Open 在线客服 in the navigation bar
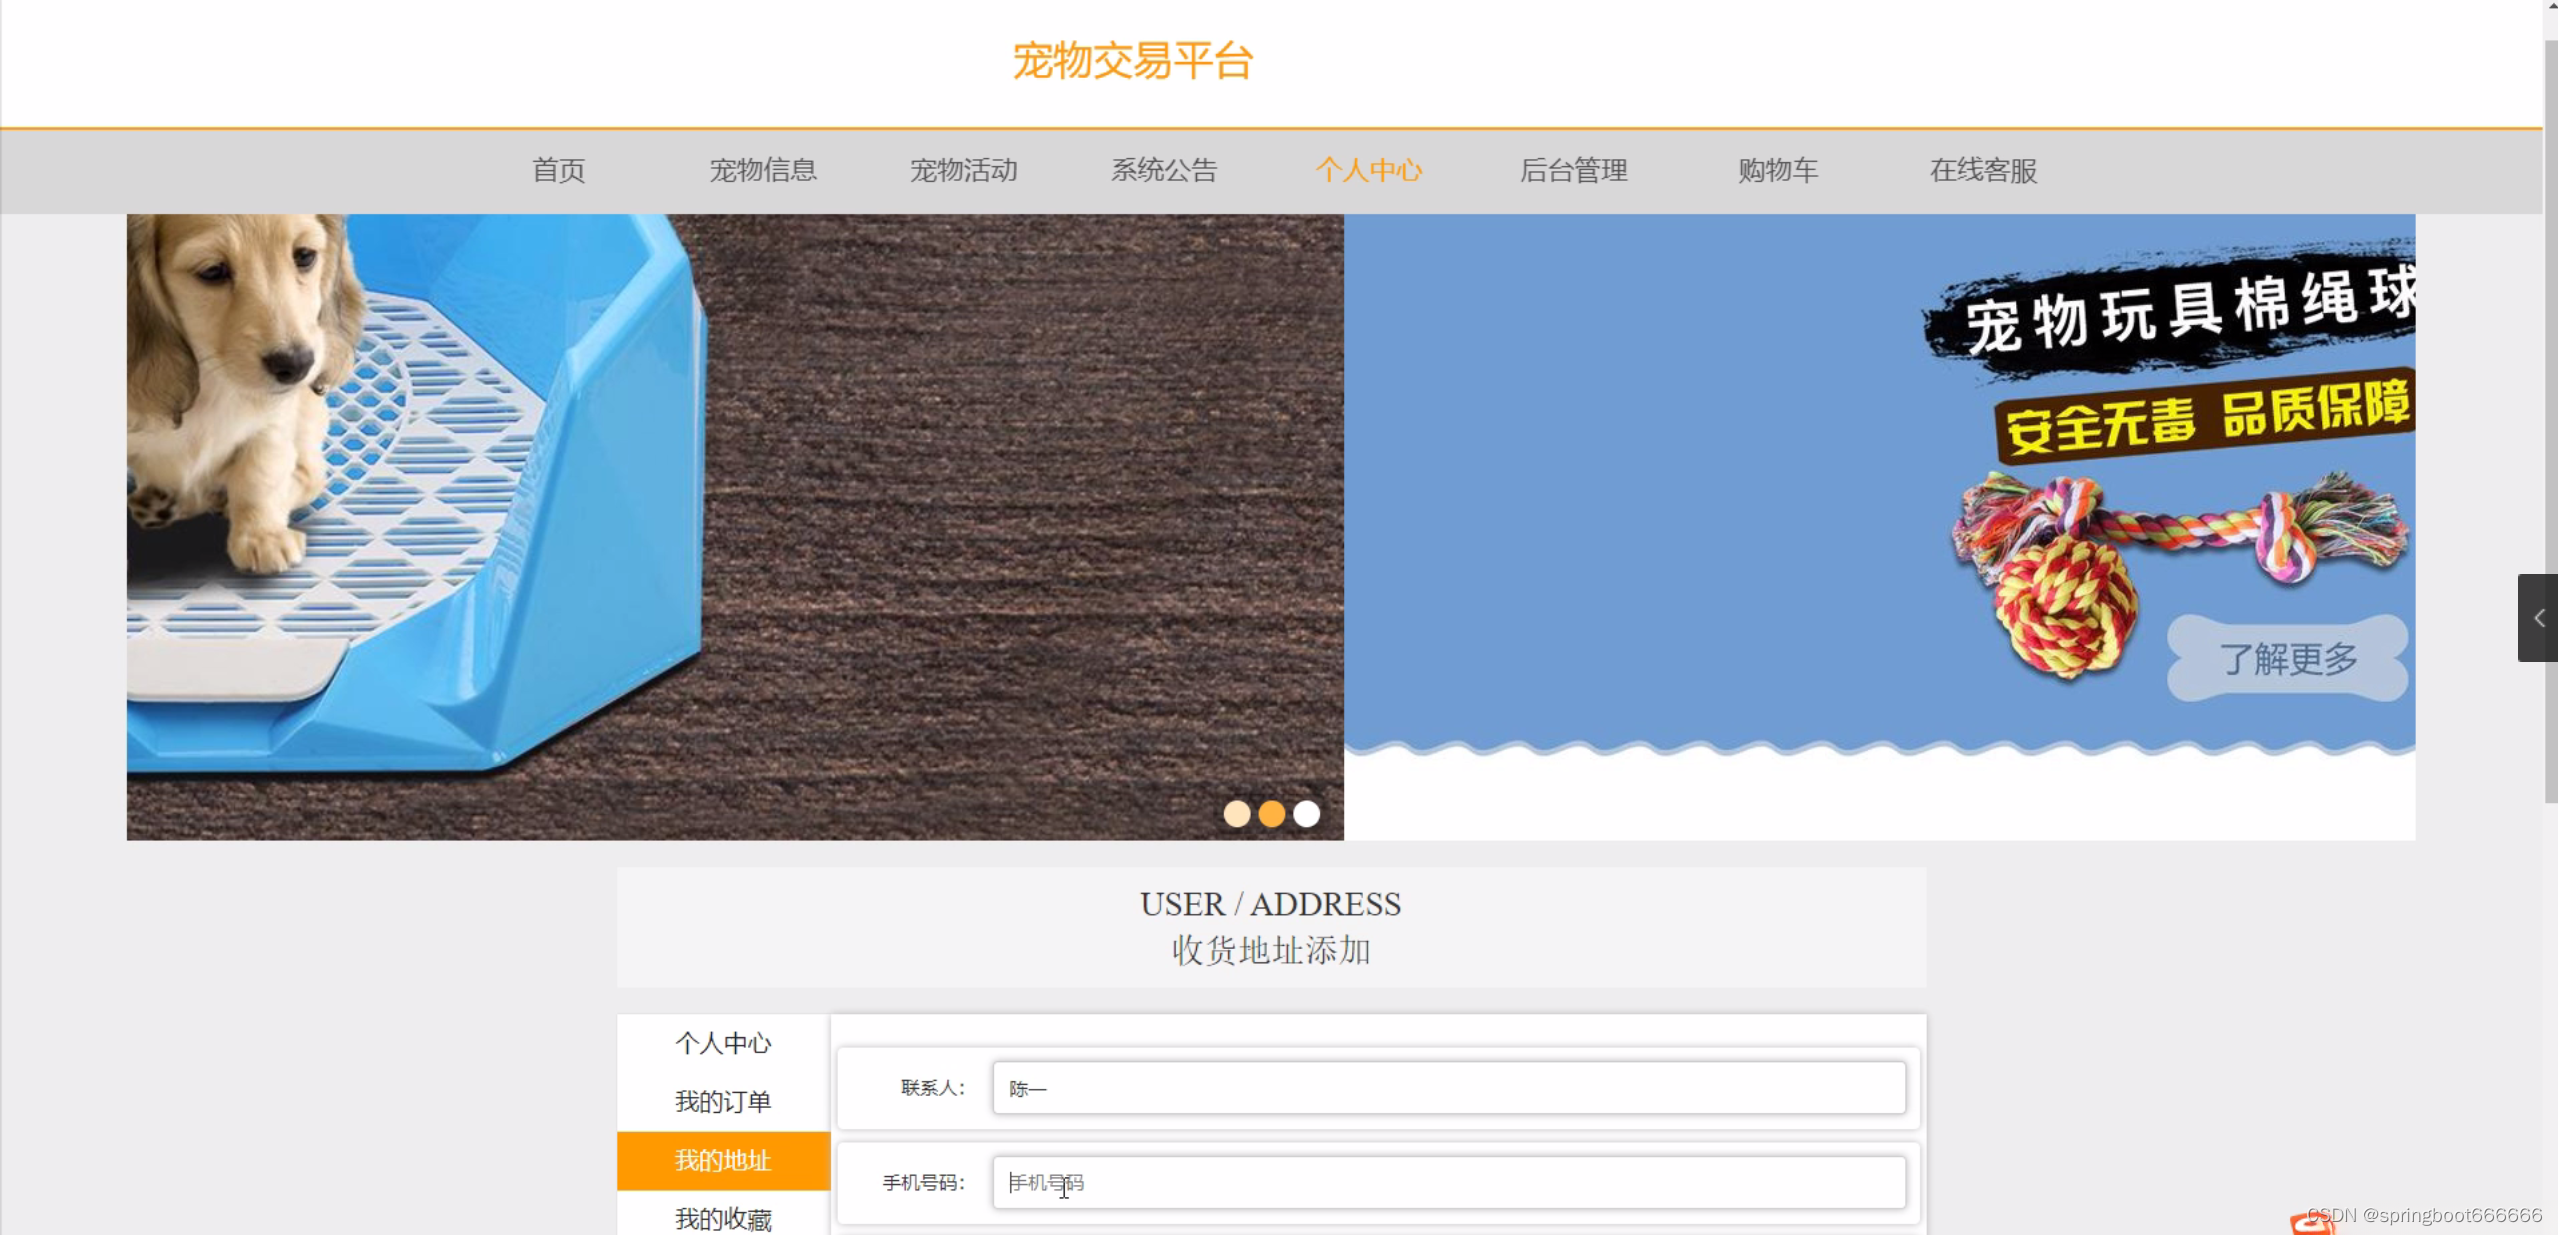Viewport: 2558px width, 1235px height. pyautogui.click(x=1983, y=170)
